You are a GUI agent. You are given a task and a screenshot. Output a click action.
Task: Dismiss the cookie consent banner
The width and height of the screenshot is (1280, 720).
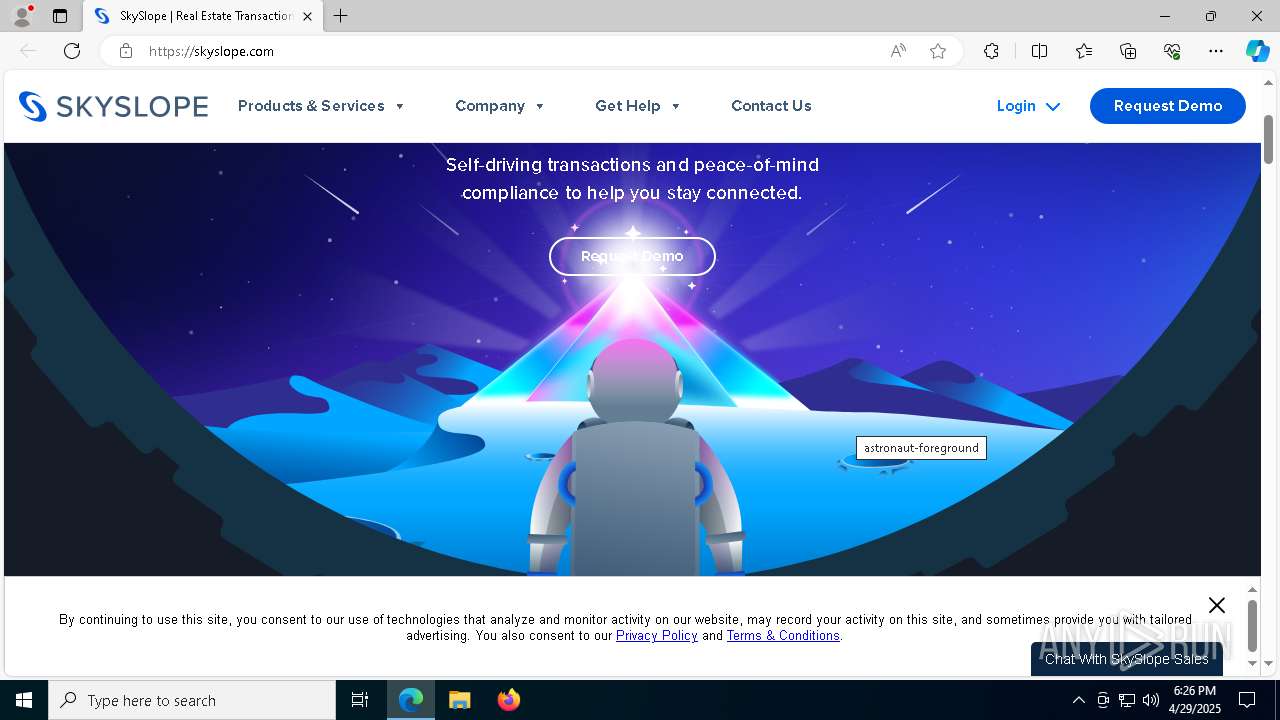point(1217,605)
